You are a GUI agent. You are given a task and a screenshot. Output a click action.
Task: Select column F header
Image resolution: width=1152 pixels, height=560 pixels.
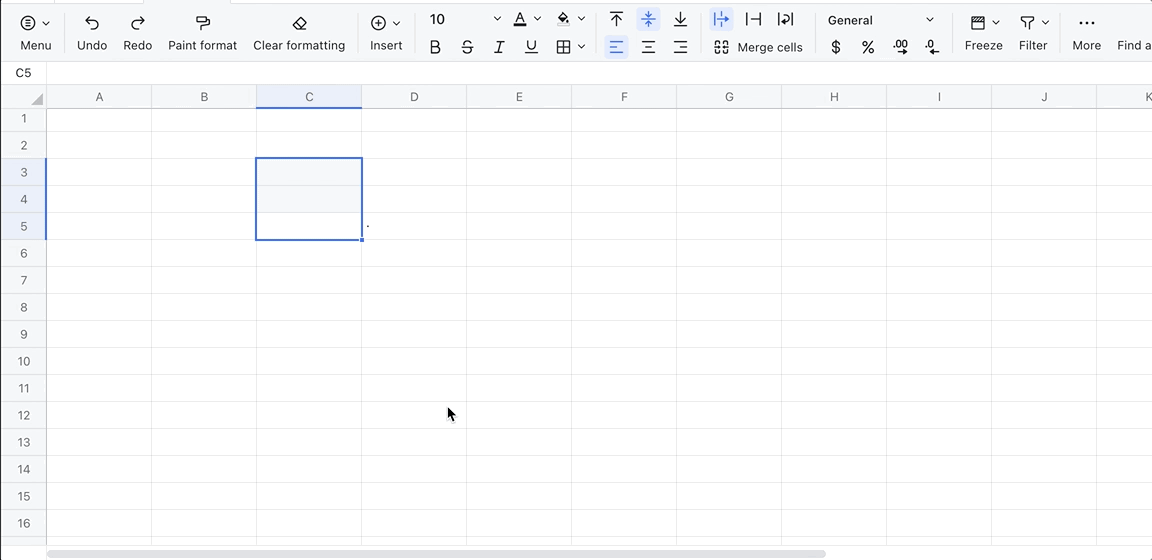click(624, 97)
